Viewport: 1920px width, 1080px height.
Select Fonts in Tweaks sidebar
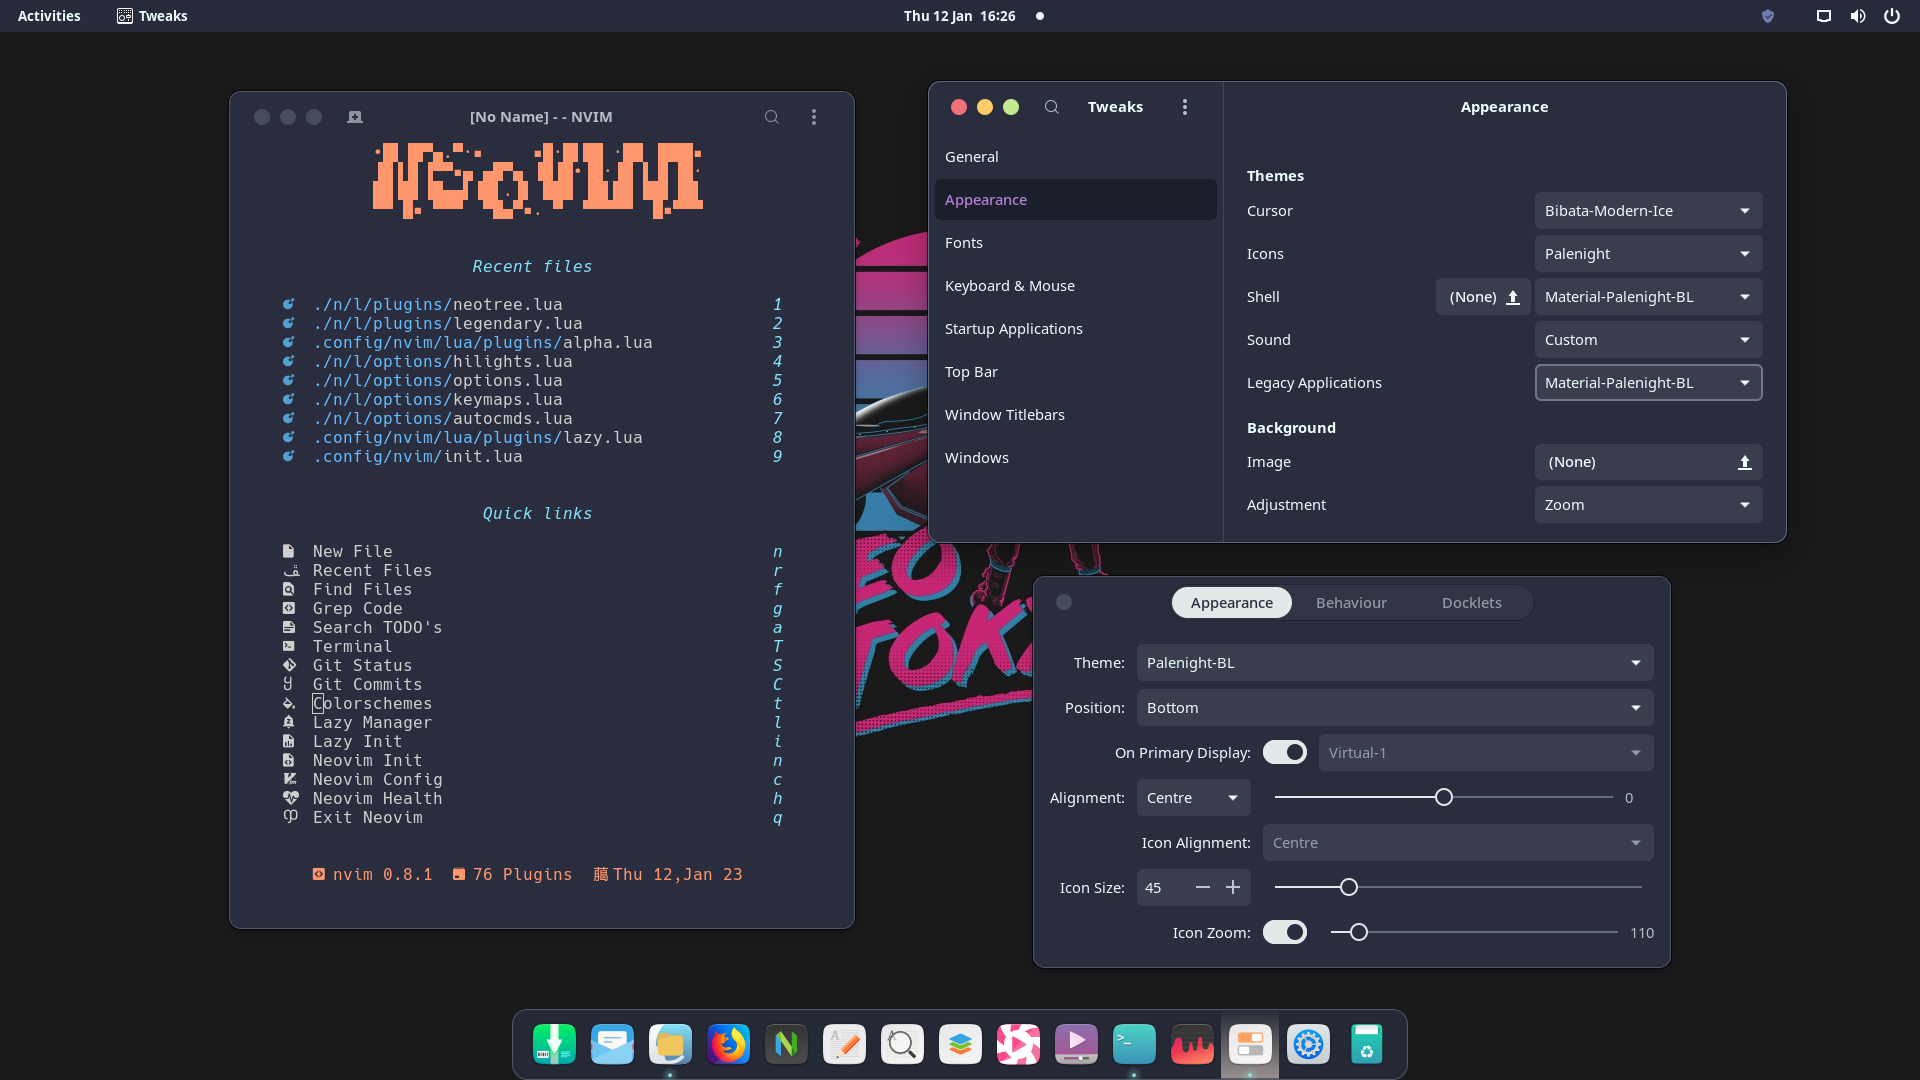pos(1075,243)
